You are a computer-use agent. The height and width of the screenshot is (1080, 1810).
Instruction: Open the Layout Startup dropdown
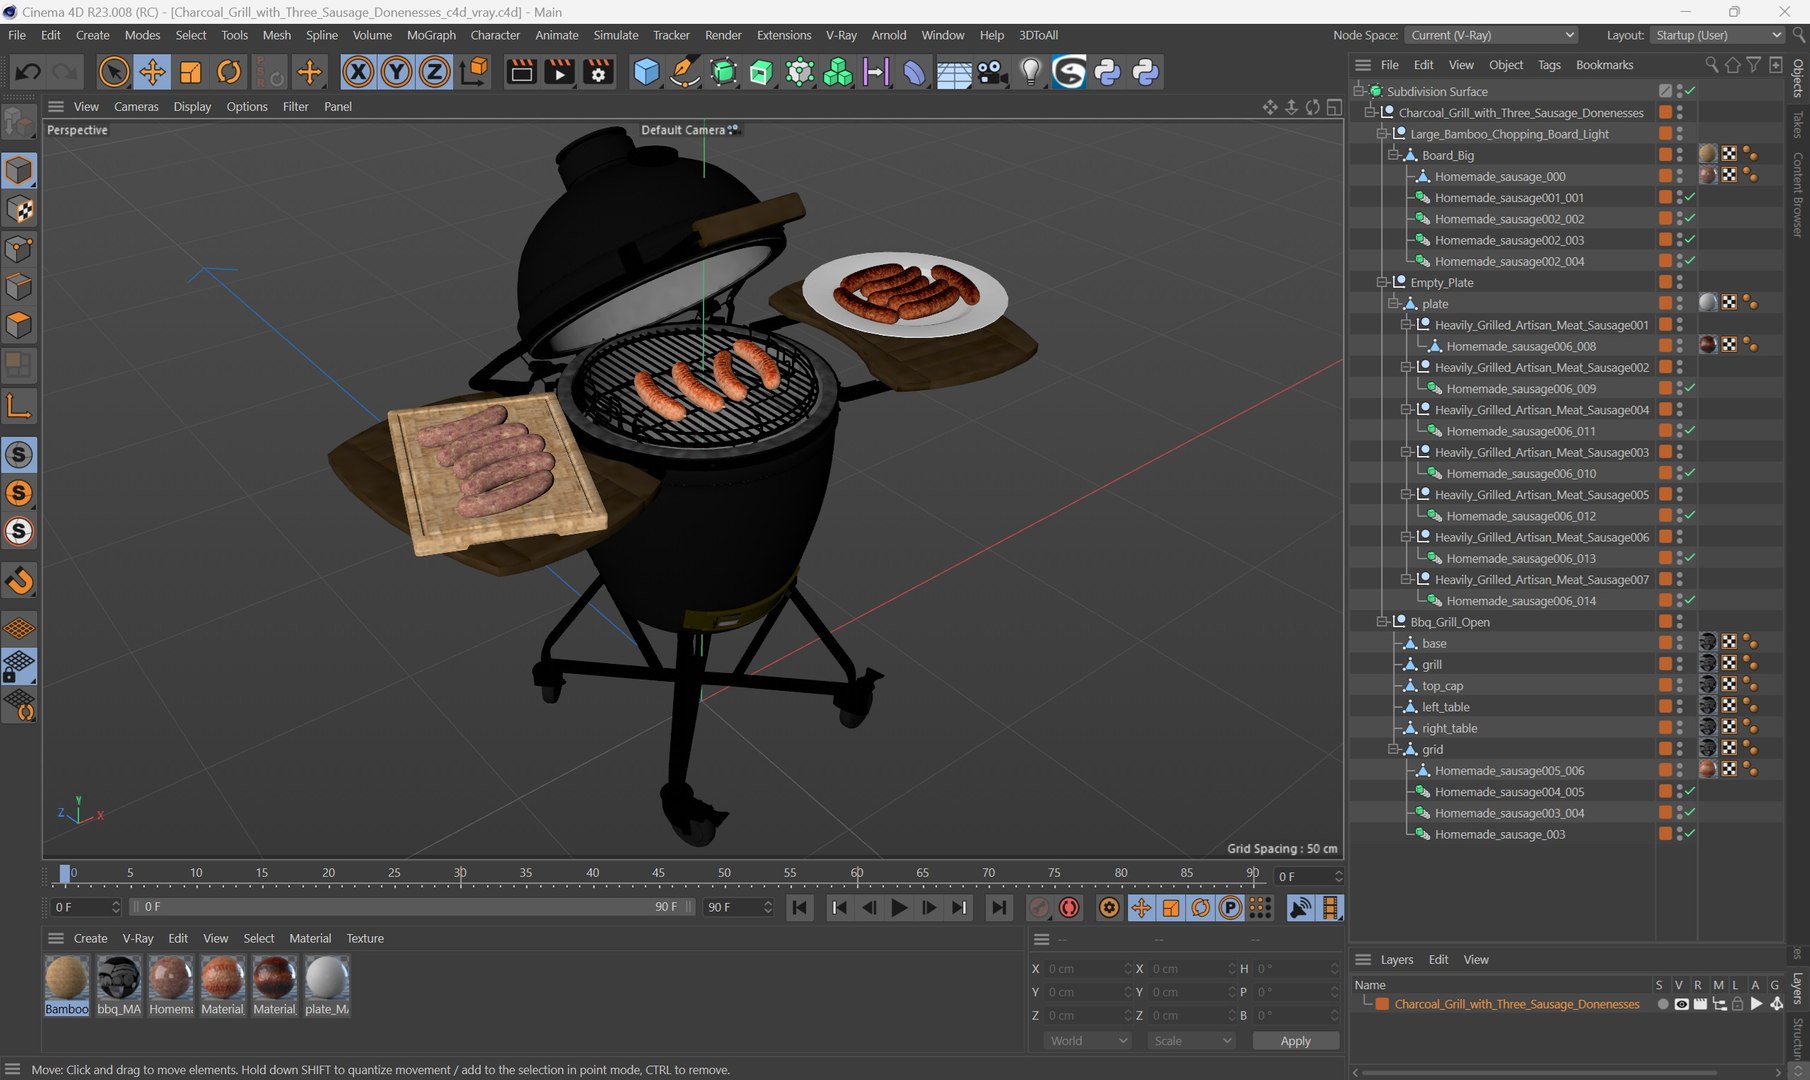point(1717,35)
